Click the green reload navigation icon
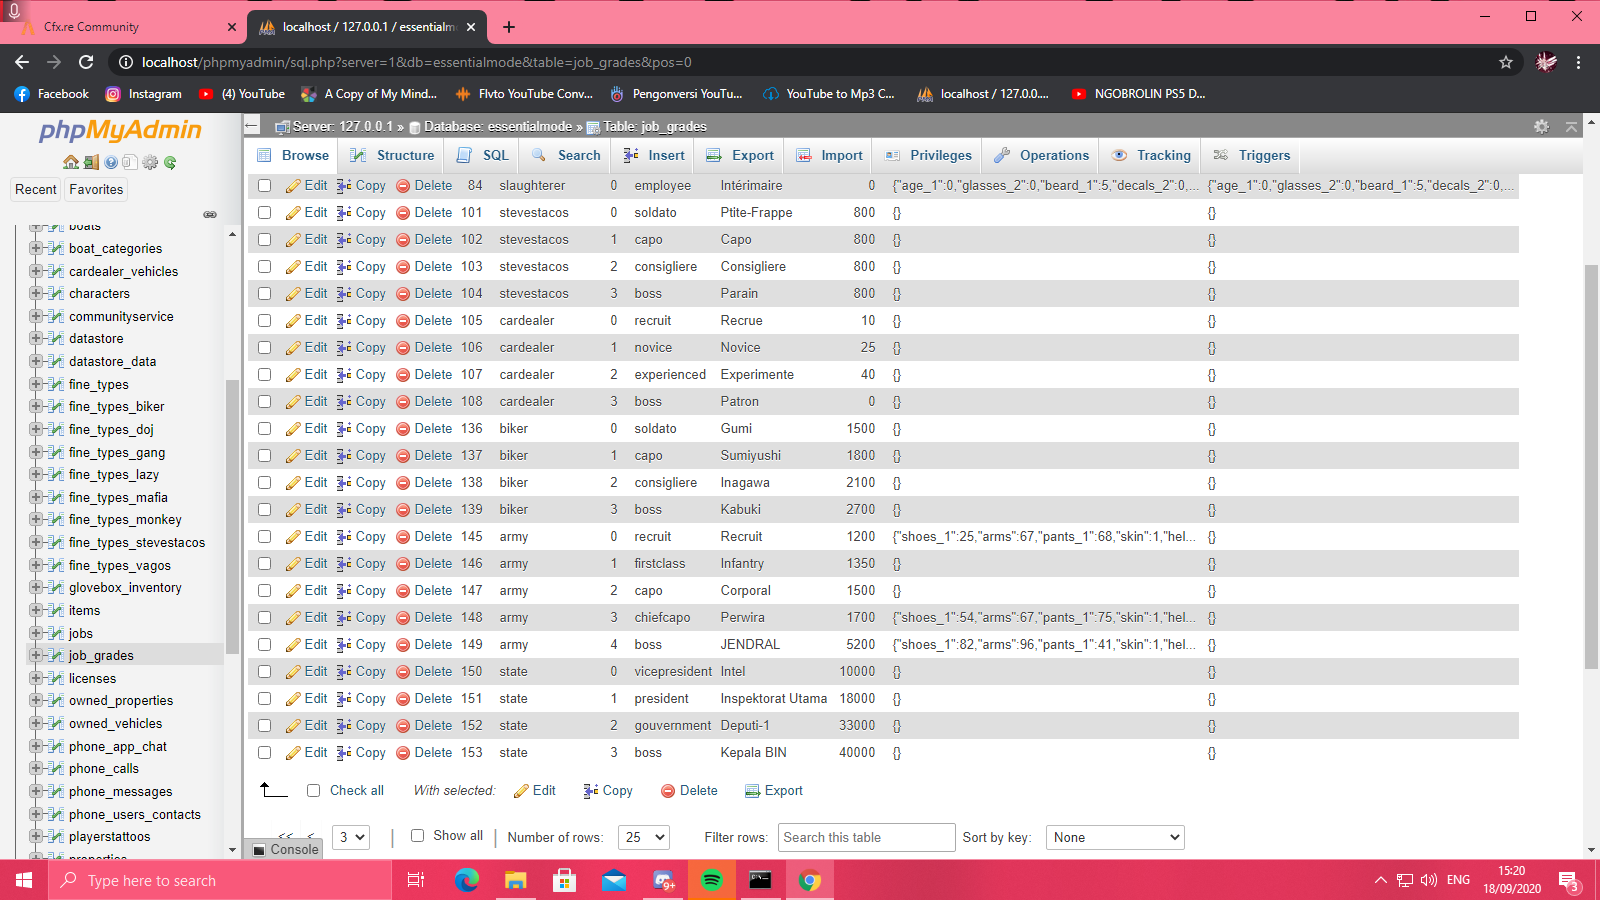This screenshot has height=900, width=1600. (170, 162)
